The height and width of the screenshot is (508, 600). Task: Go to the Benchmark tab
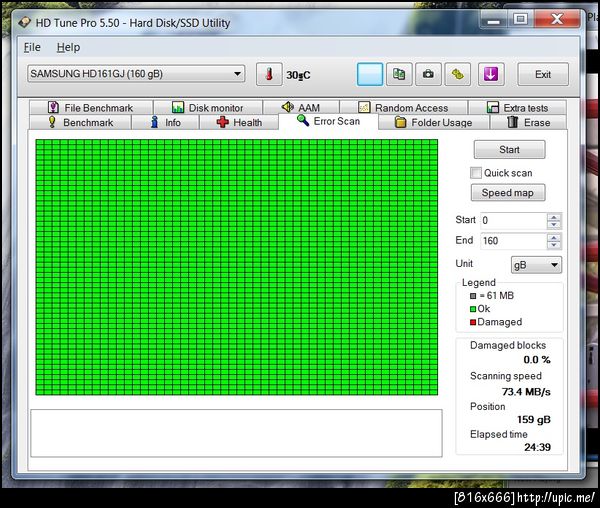point(80,122)
